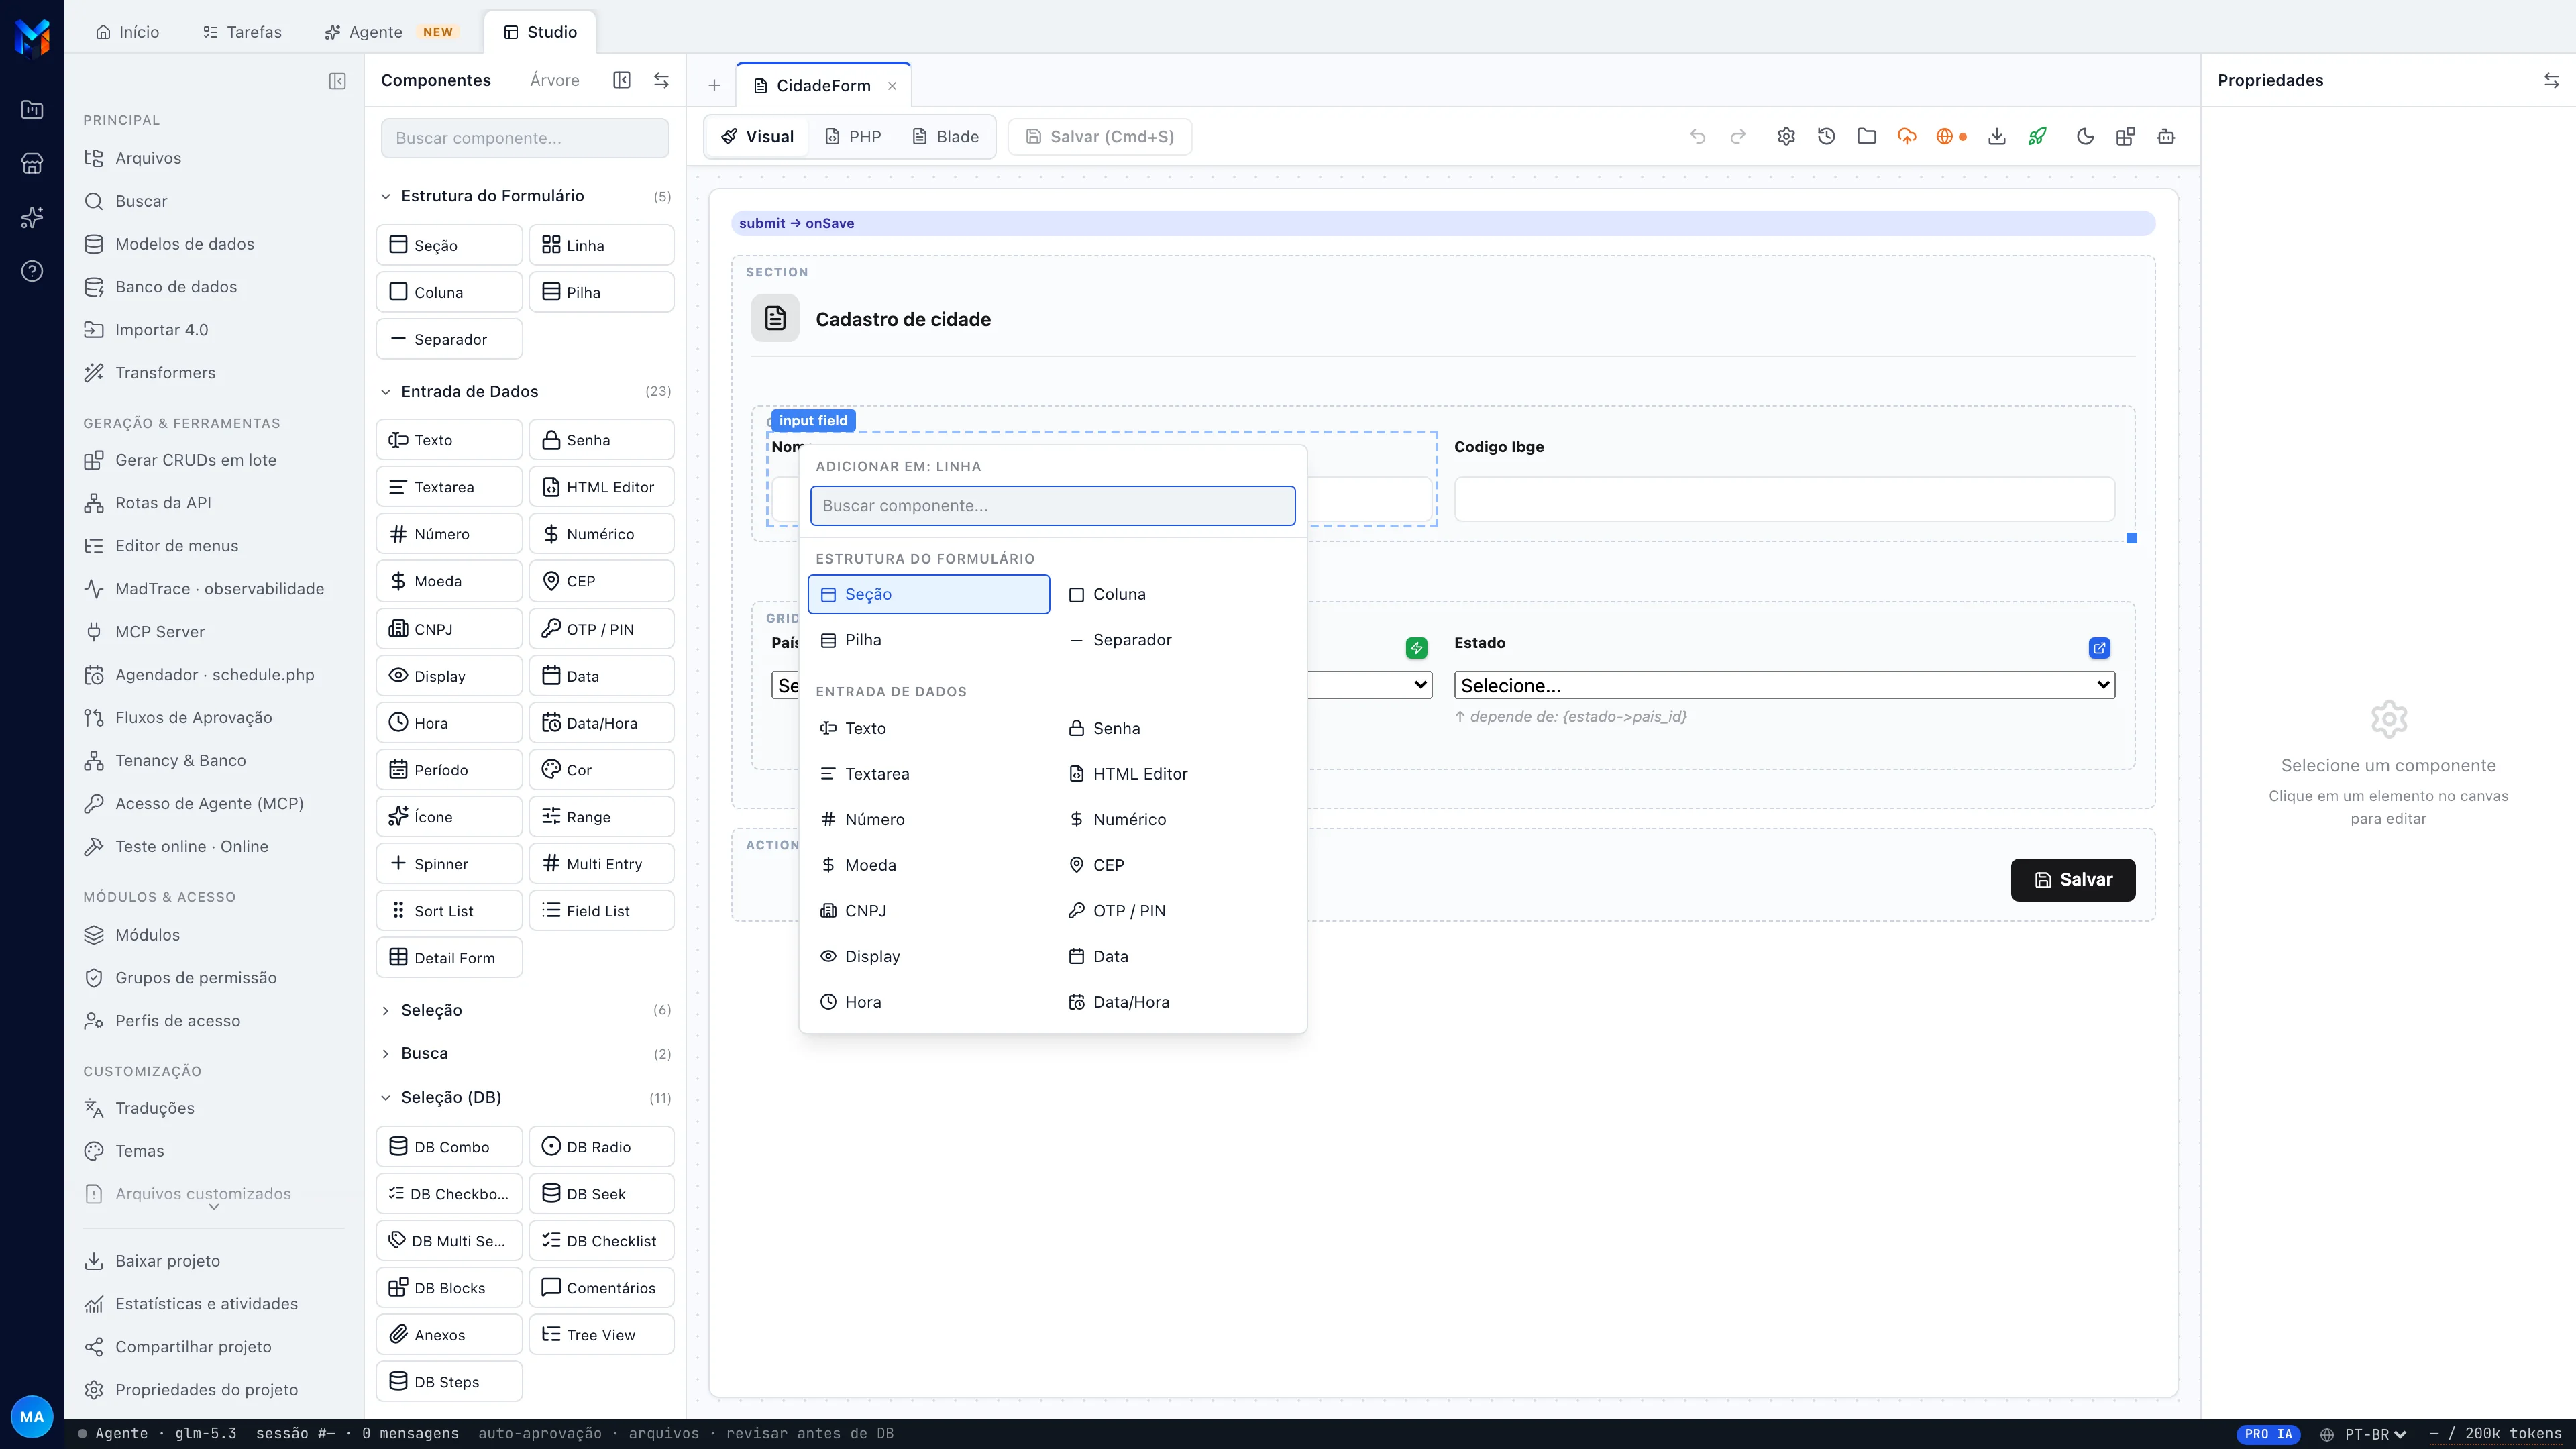The height and width of the screenshot is (1449, 2576).
Task: Click the folder icon in the editor toolbar
Action: coord(1866,137)
